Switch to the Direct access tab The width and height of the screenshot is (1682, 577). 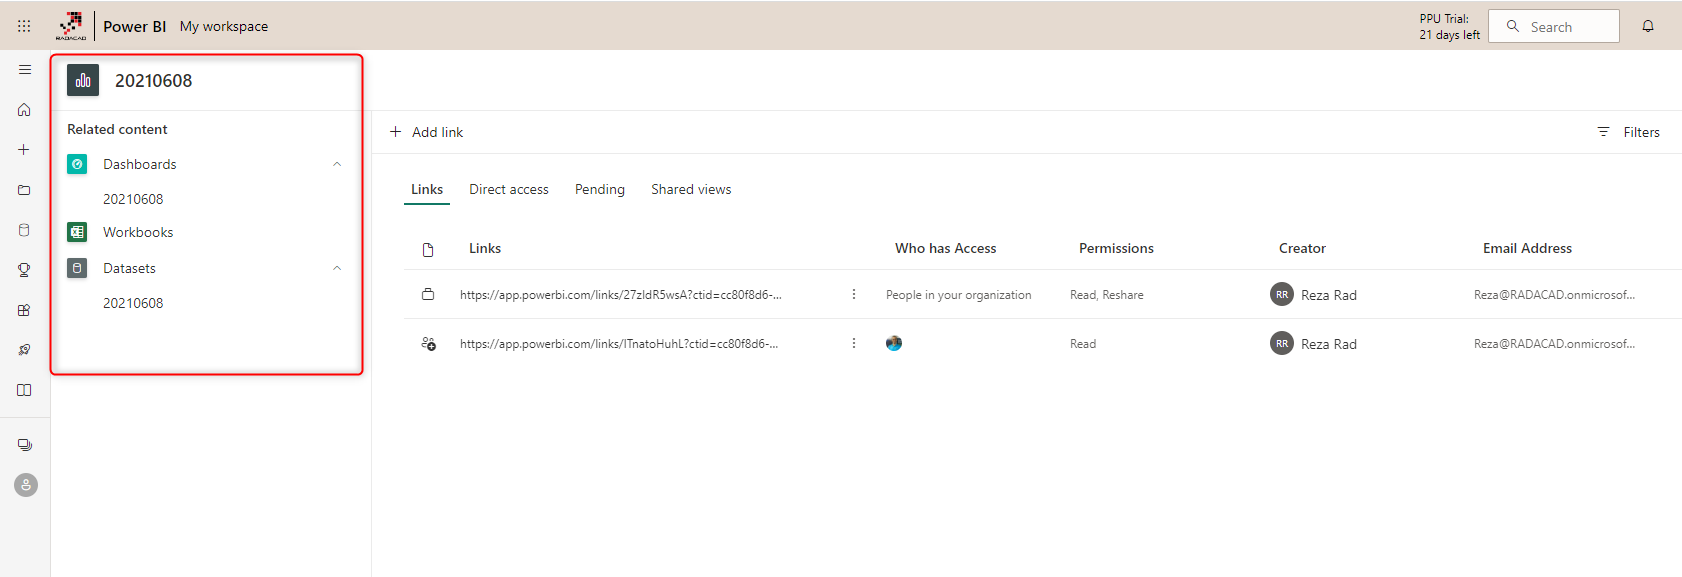coord(508,189)
